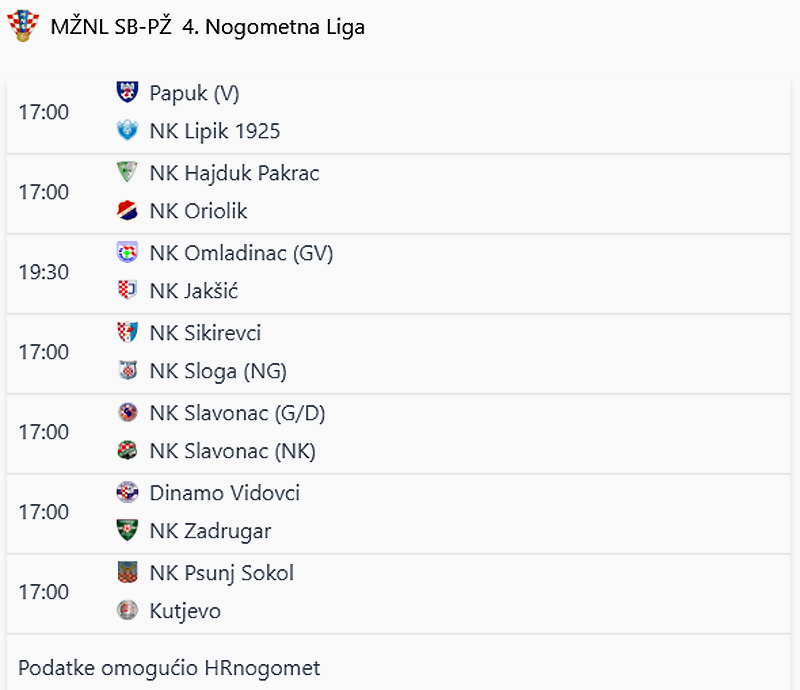Select the 19:30 match kickoff time
The width and height of the screenshot is (800, 690).
coord(43,272)
